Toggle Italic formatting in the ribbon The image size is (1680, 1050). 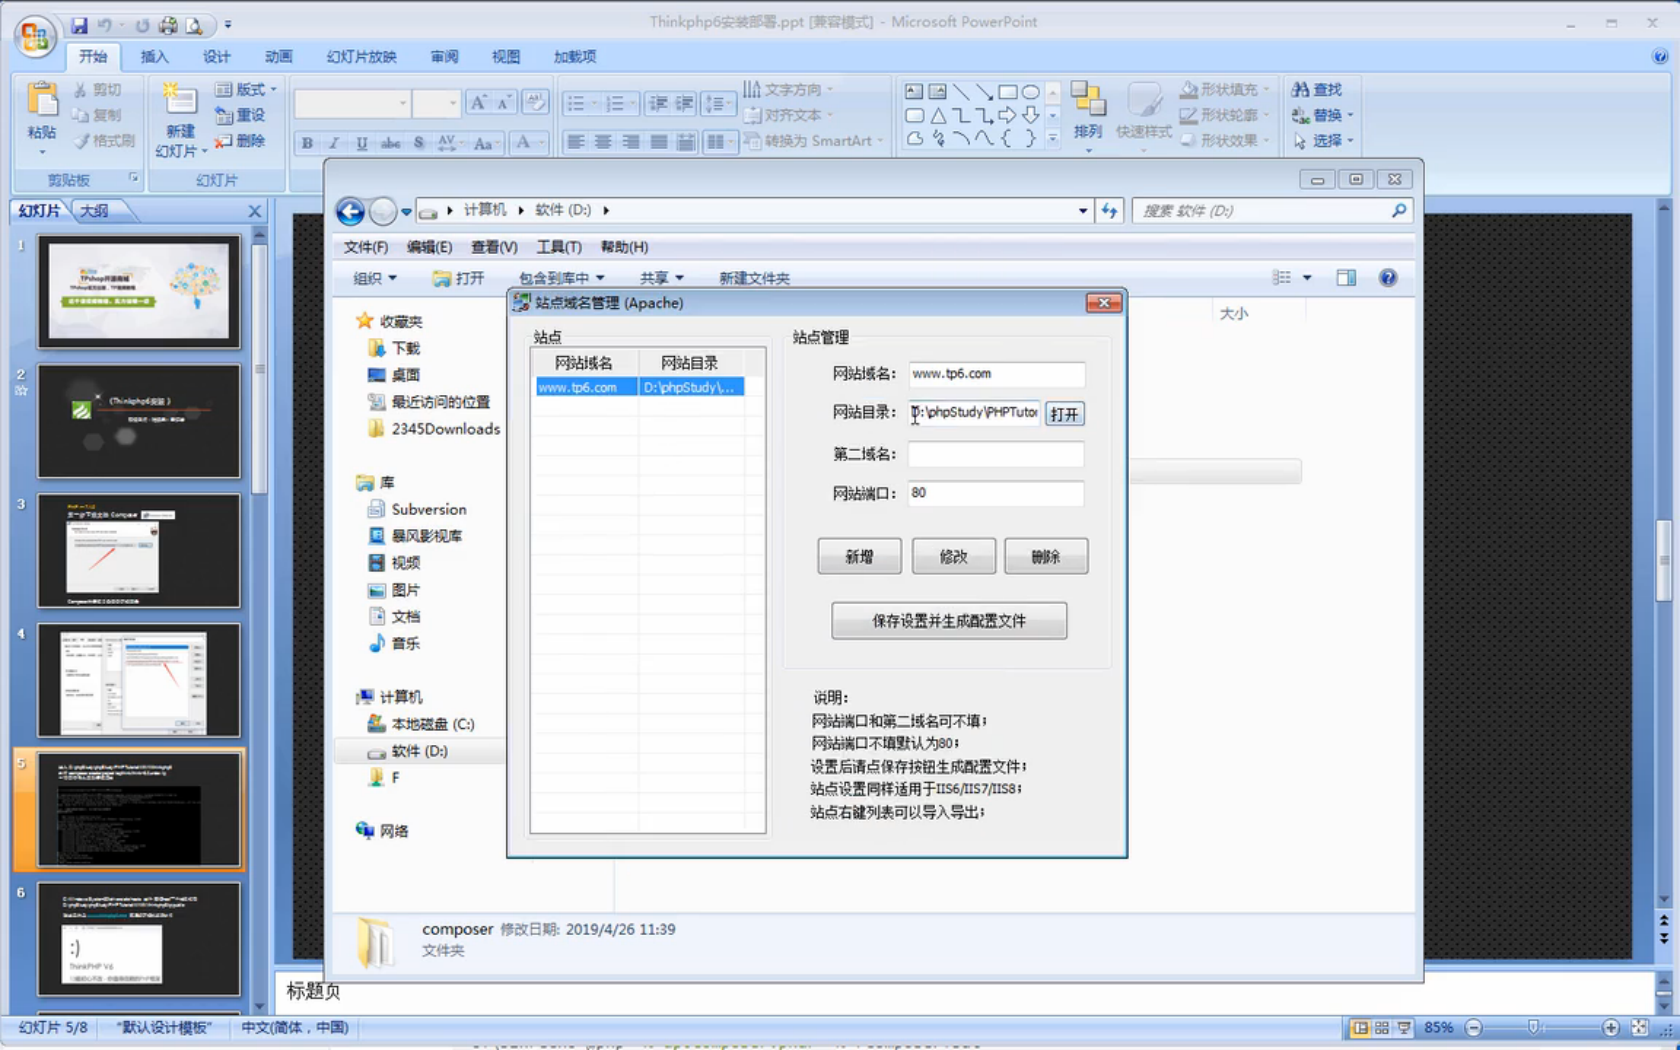[334, 143]
